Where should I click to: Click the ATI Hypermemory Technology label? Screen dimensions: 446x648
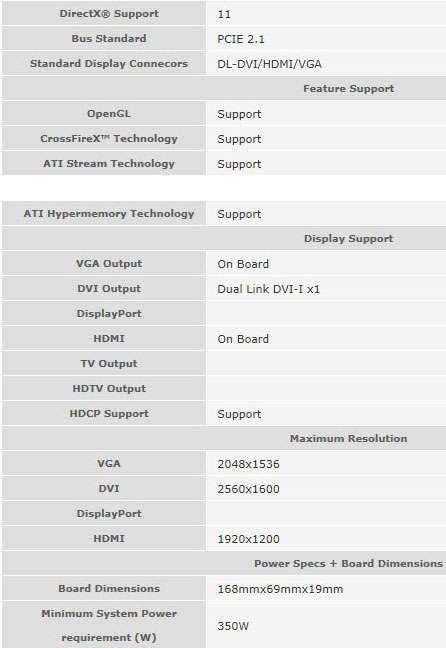pyautogui.click(x=109, y=214)
